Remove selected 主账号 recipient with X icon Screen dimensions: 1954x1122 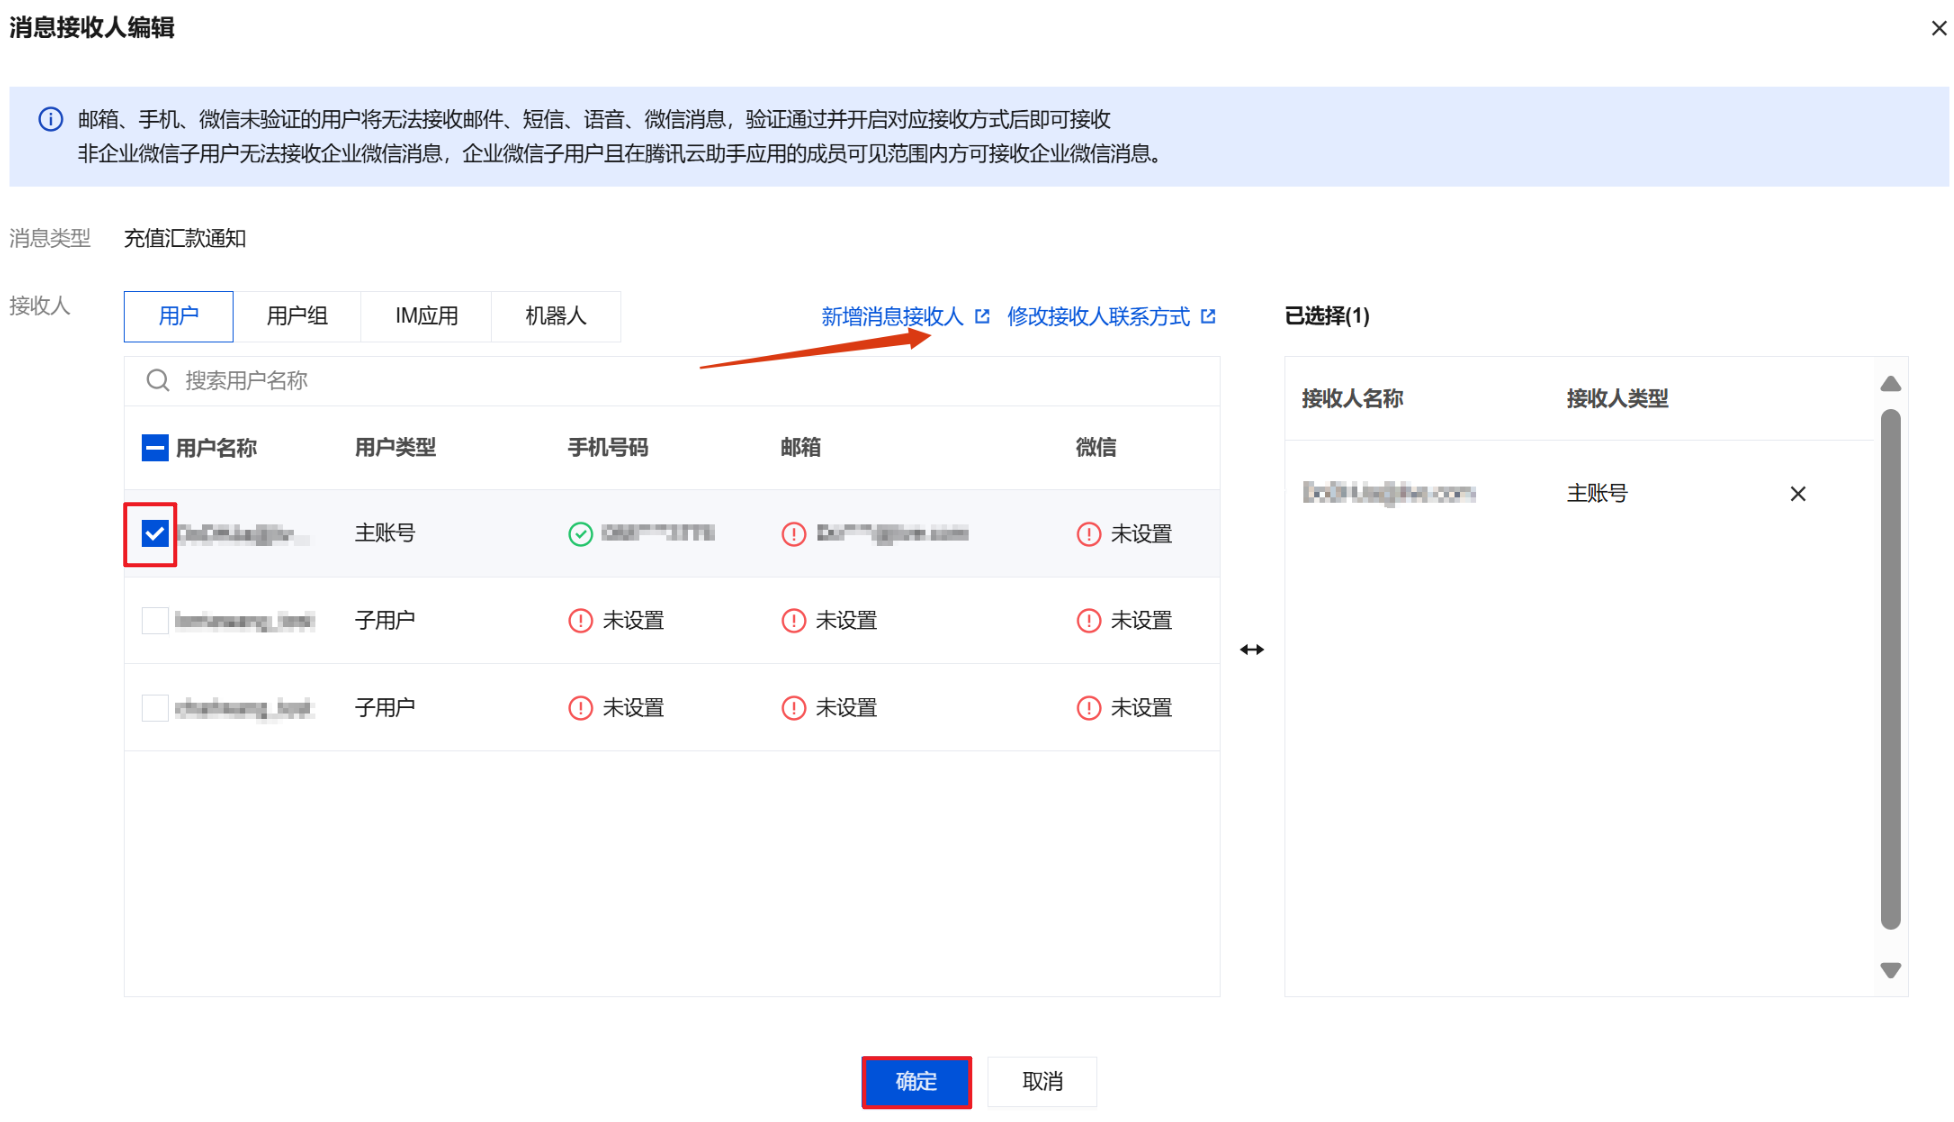1797,494
